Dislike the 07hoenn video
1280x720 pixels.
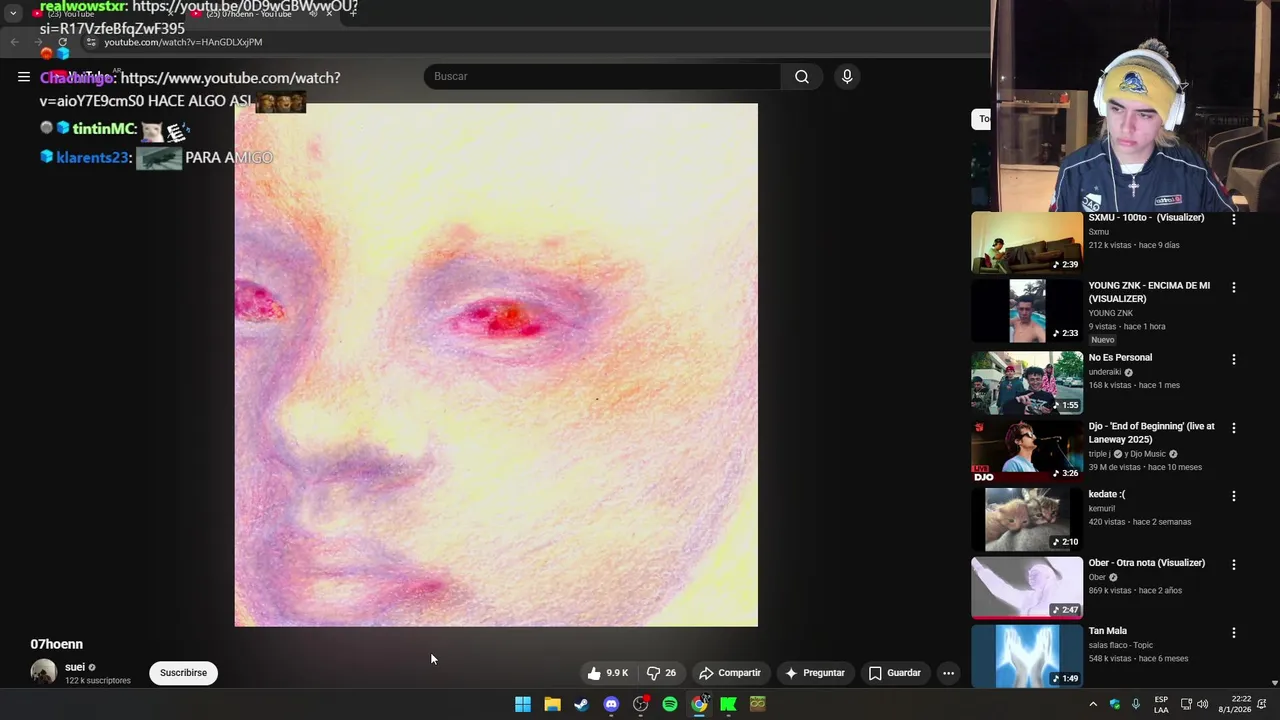[x=661, y=673]
